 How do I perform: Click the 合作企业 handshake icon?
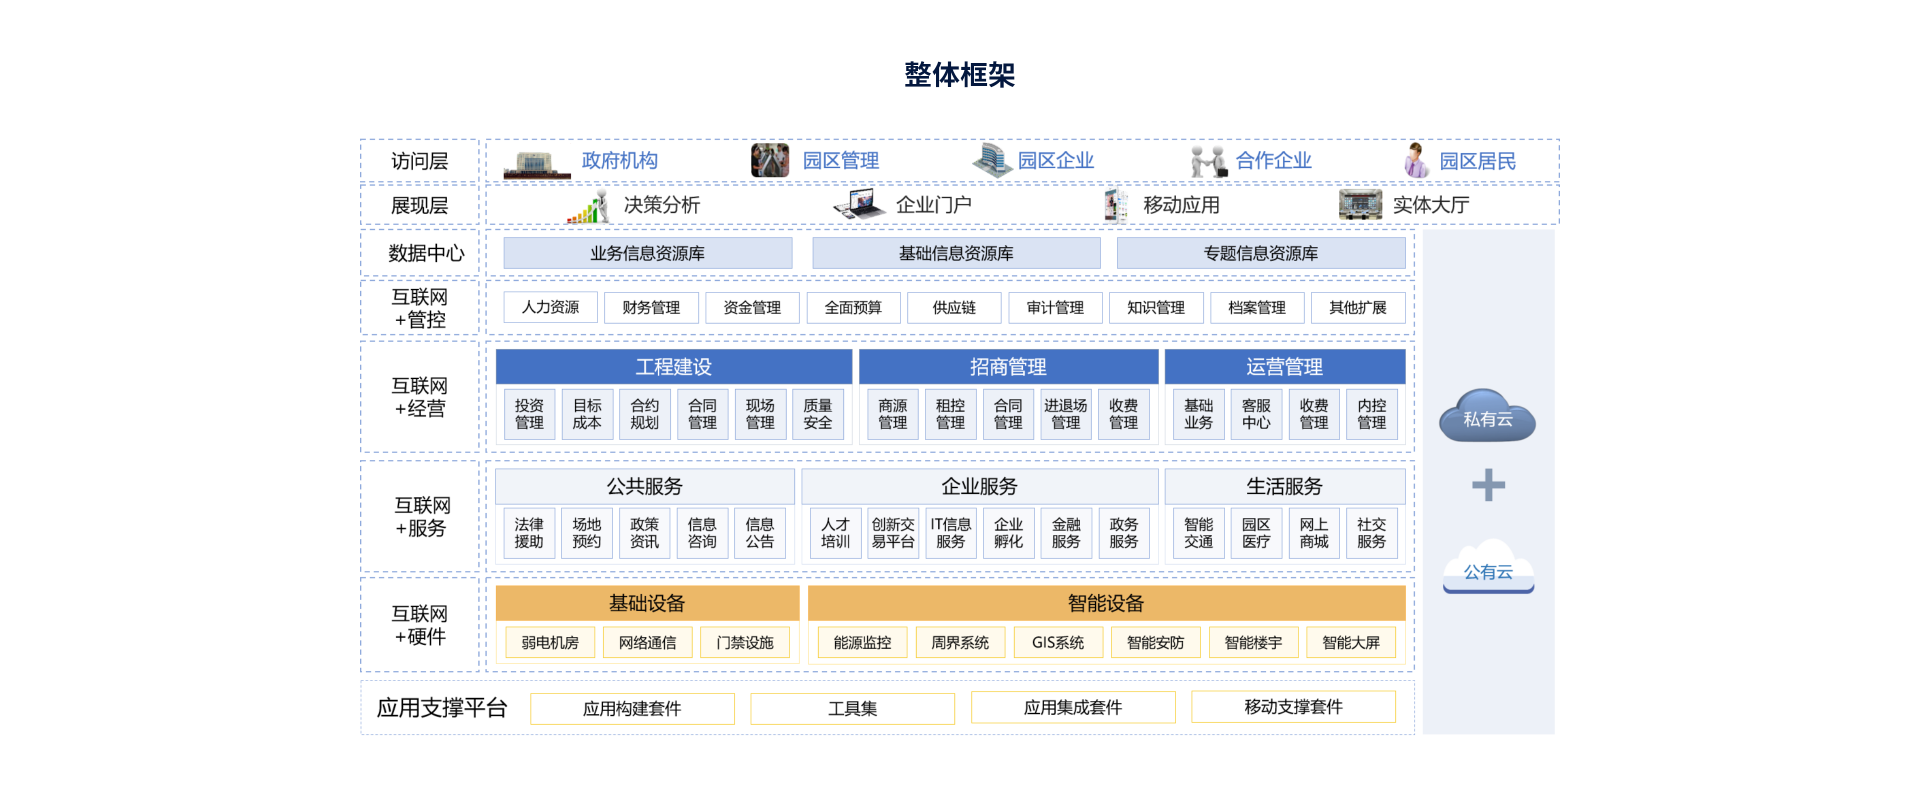[x=1208, y=161]
